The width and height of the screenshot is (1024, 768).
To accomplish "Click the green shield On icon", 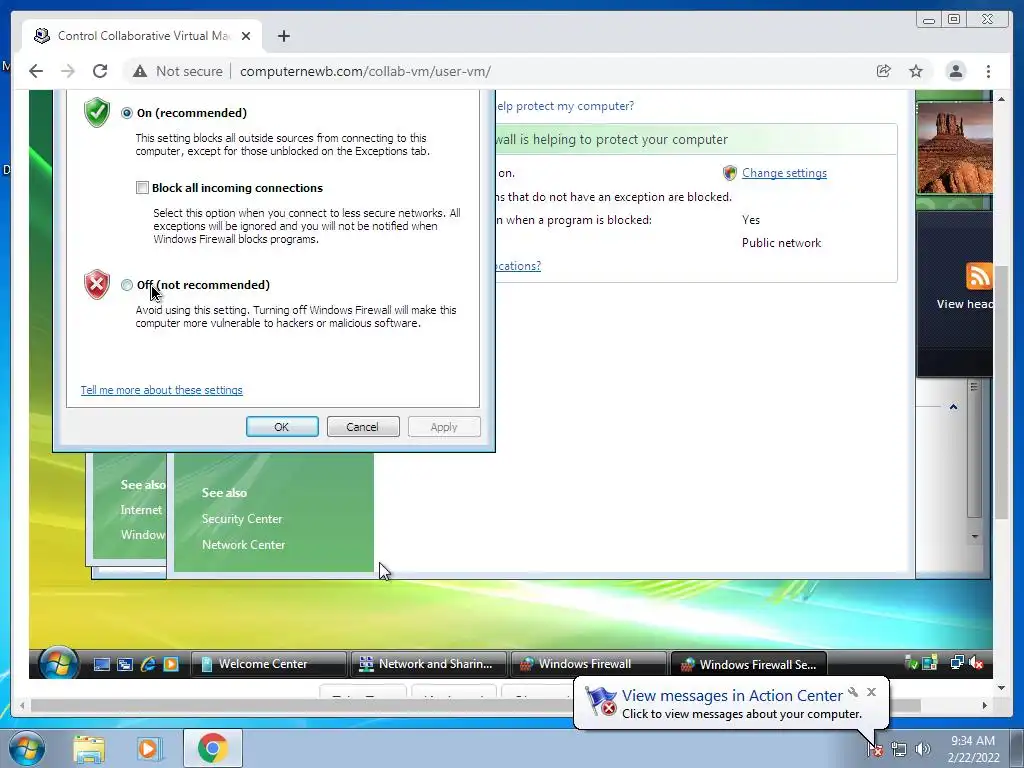I will 97,112.
